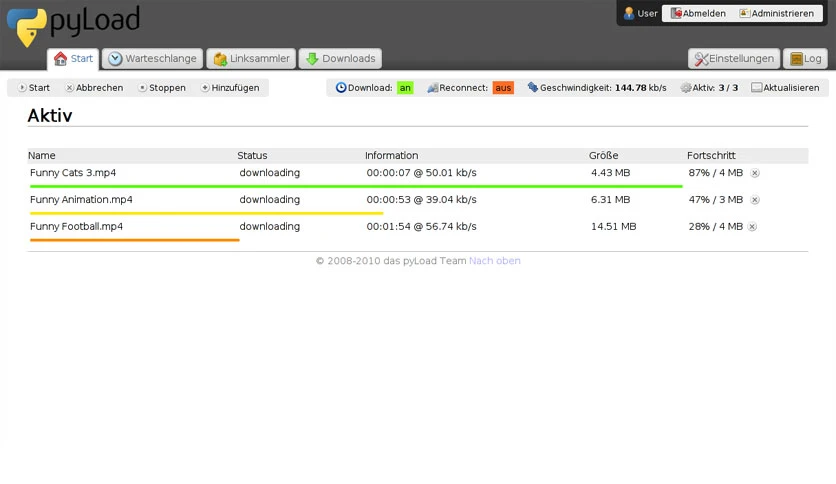Open Einstellungen settings tab
The image size is (836, 484).
click(734, 59)
